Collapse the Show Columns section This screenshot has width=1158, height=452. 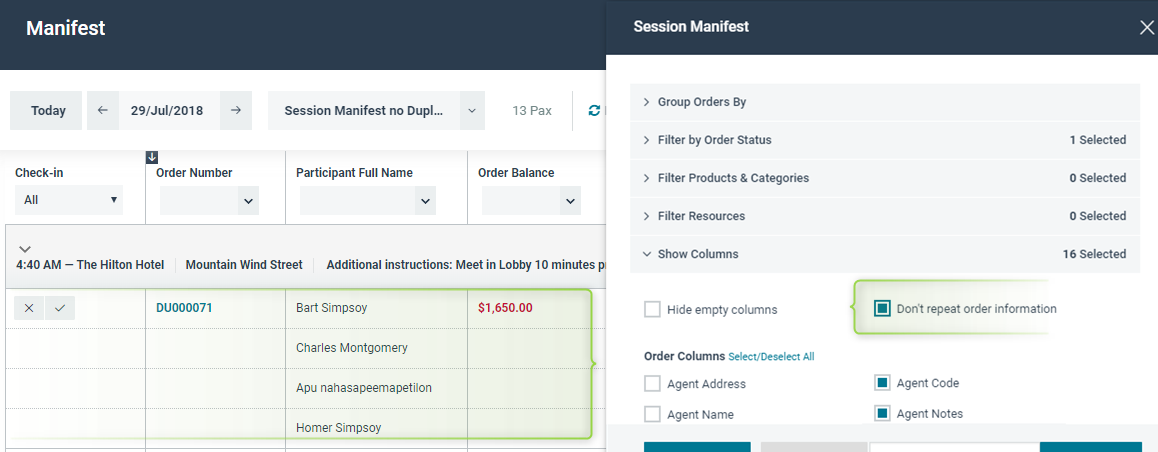click(885, 254)
